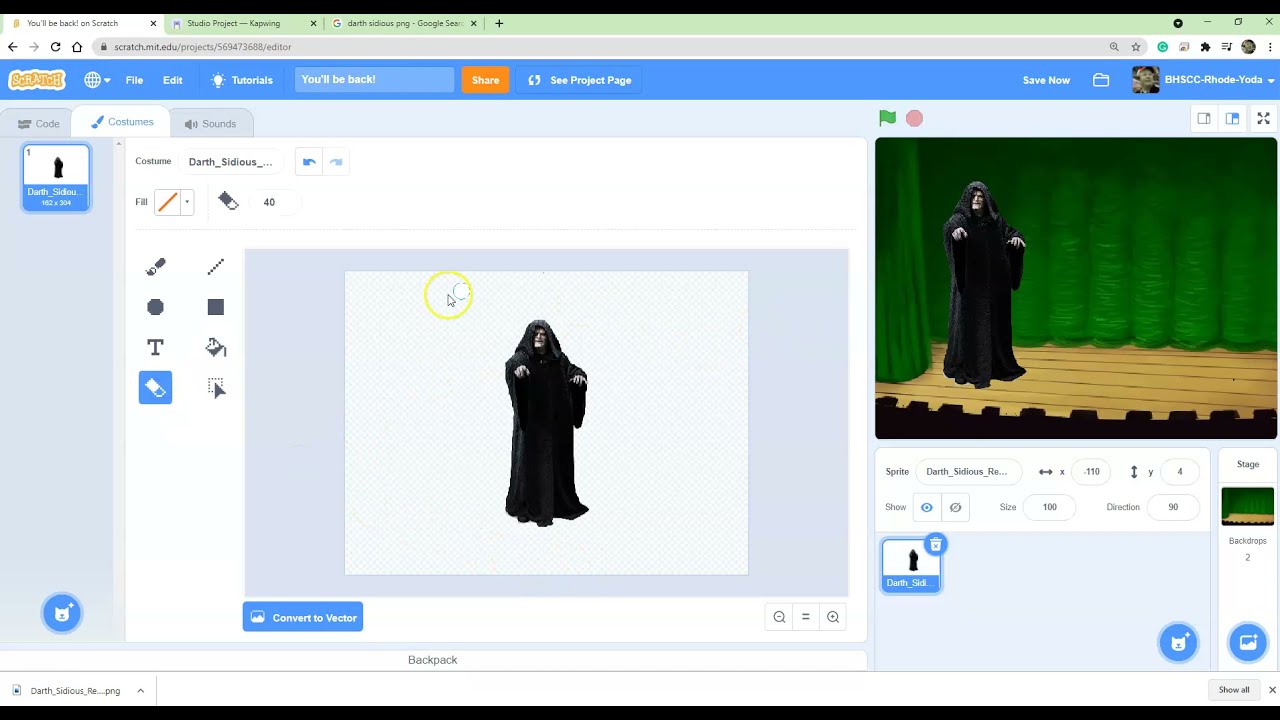Open the Choose a Backdrop button
The width and height of the screenshot is (1280, 720).
[x=1247, y=642]
